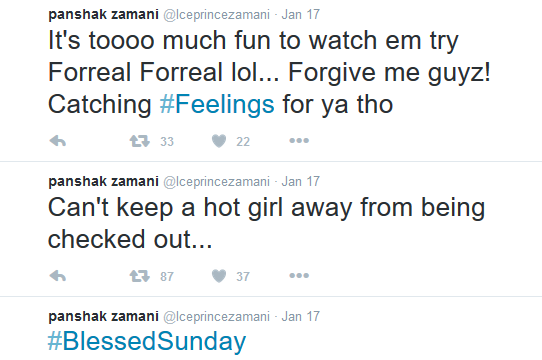
Task: Open @Iceprincezamani handle on the #Feelings tweet
Action: (x=216, y=15)
